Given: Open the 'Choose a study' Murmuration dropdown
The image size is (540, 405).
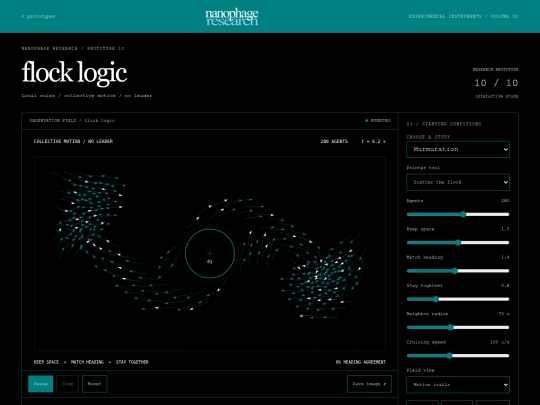Looking at the screenshot, I should pos(458,149).
